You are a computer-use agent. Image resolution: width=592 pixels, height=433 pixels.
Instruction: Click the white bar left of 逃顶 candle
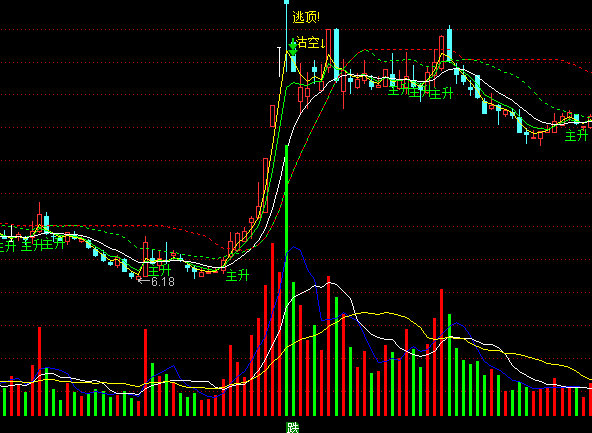(x=279, y=61)
